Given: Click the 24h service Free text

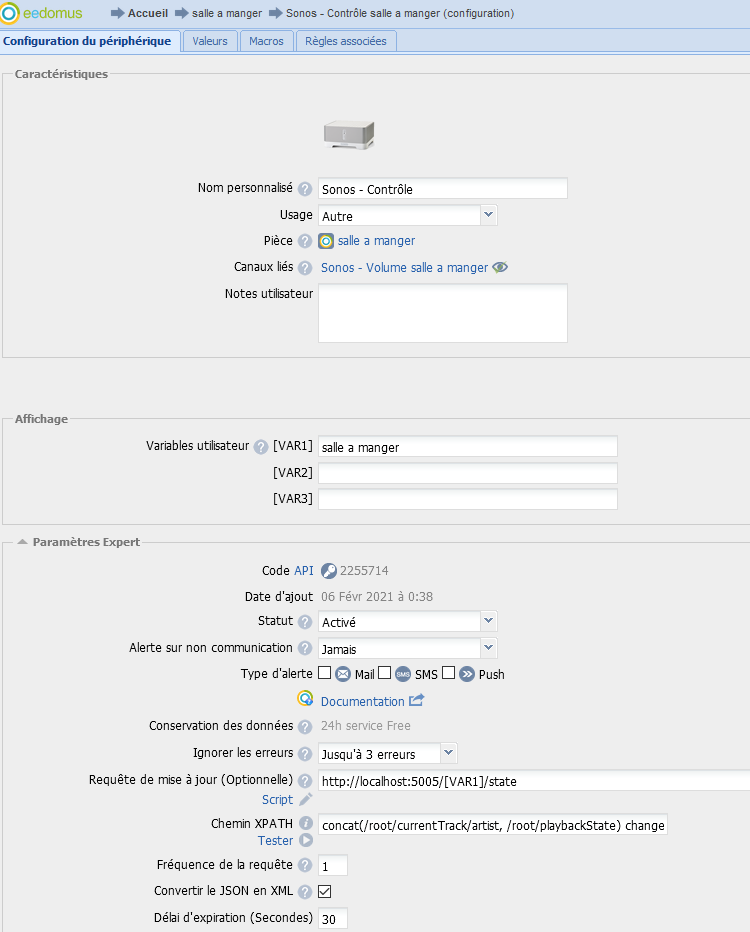Looking at the screenshot, I should click(365, 726).
